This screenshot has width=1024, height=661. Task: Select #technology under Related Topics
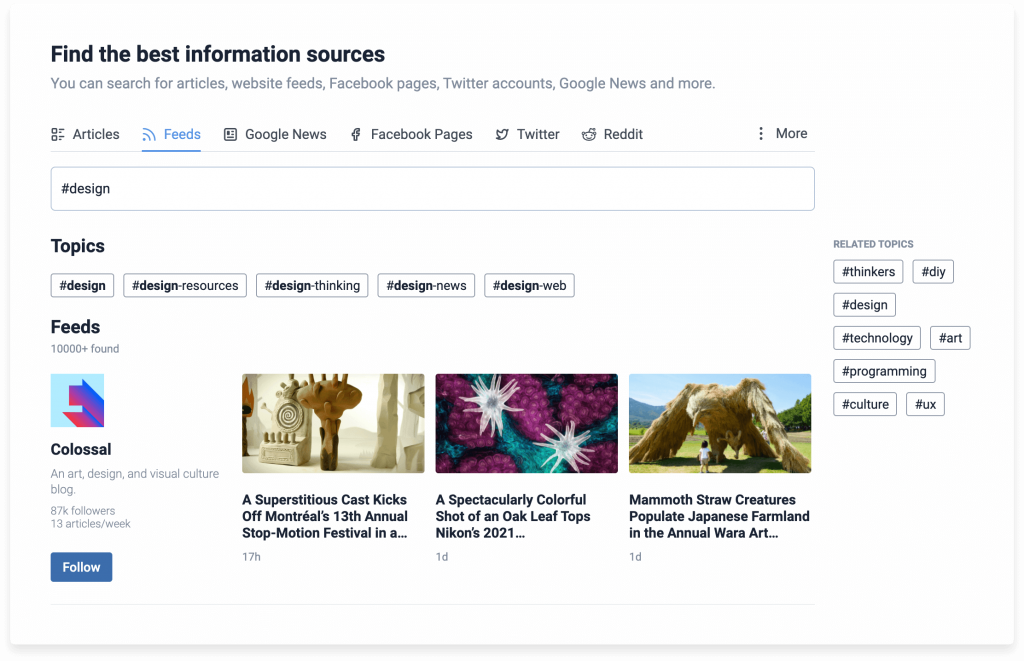coord(877,337)
